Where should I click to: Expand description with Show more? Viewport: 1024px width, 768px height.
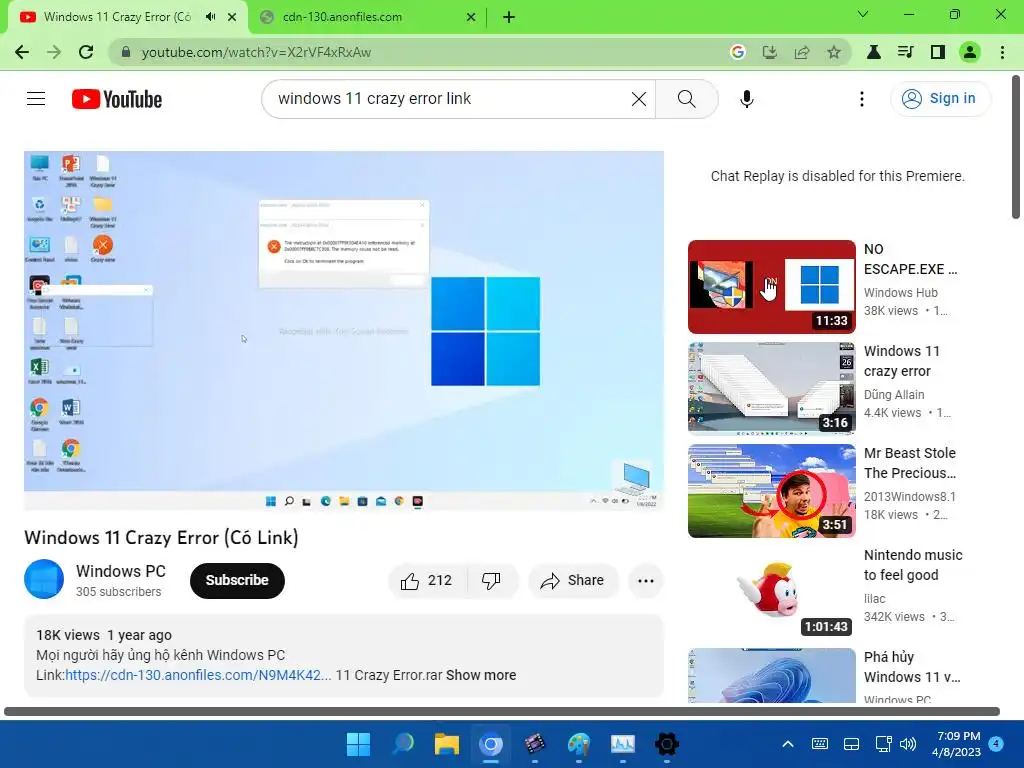coord(481,675)
